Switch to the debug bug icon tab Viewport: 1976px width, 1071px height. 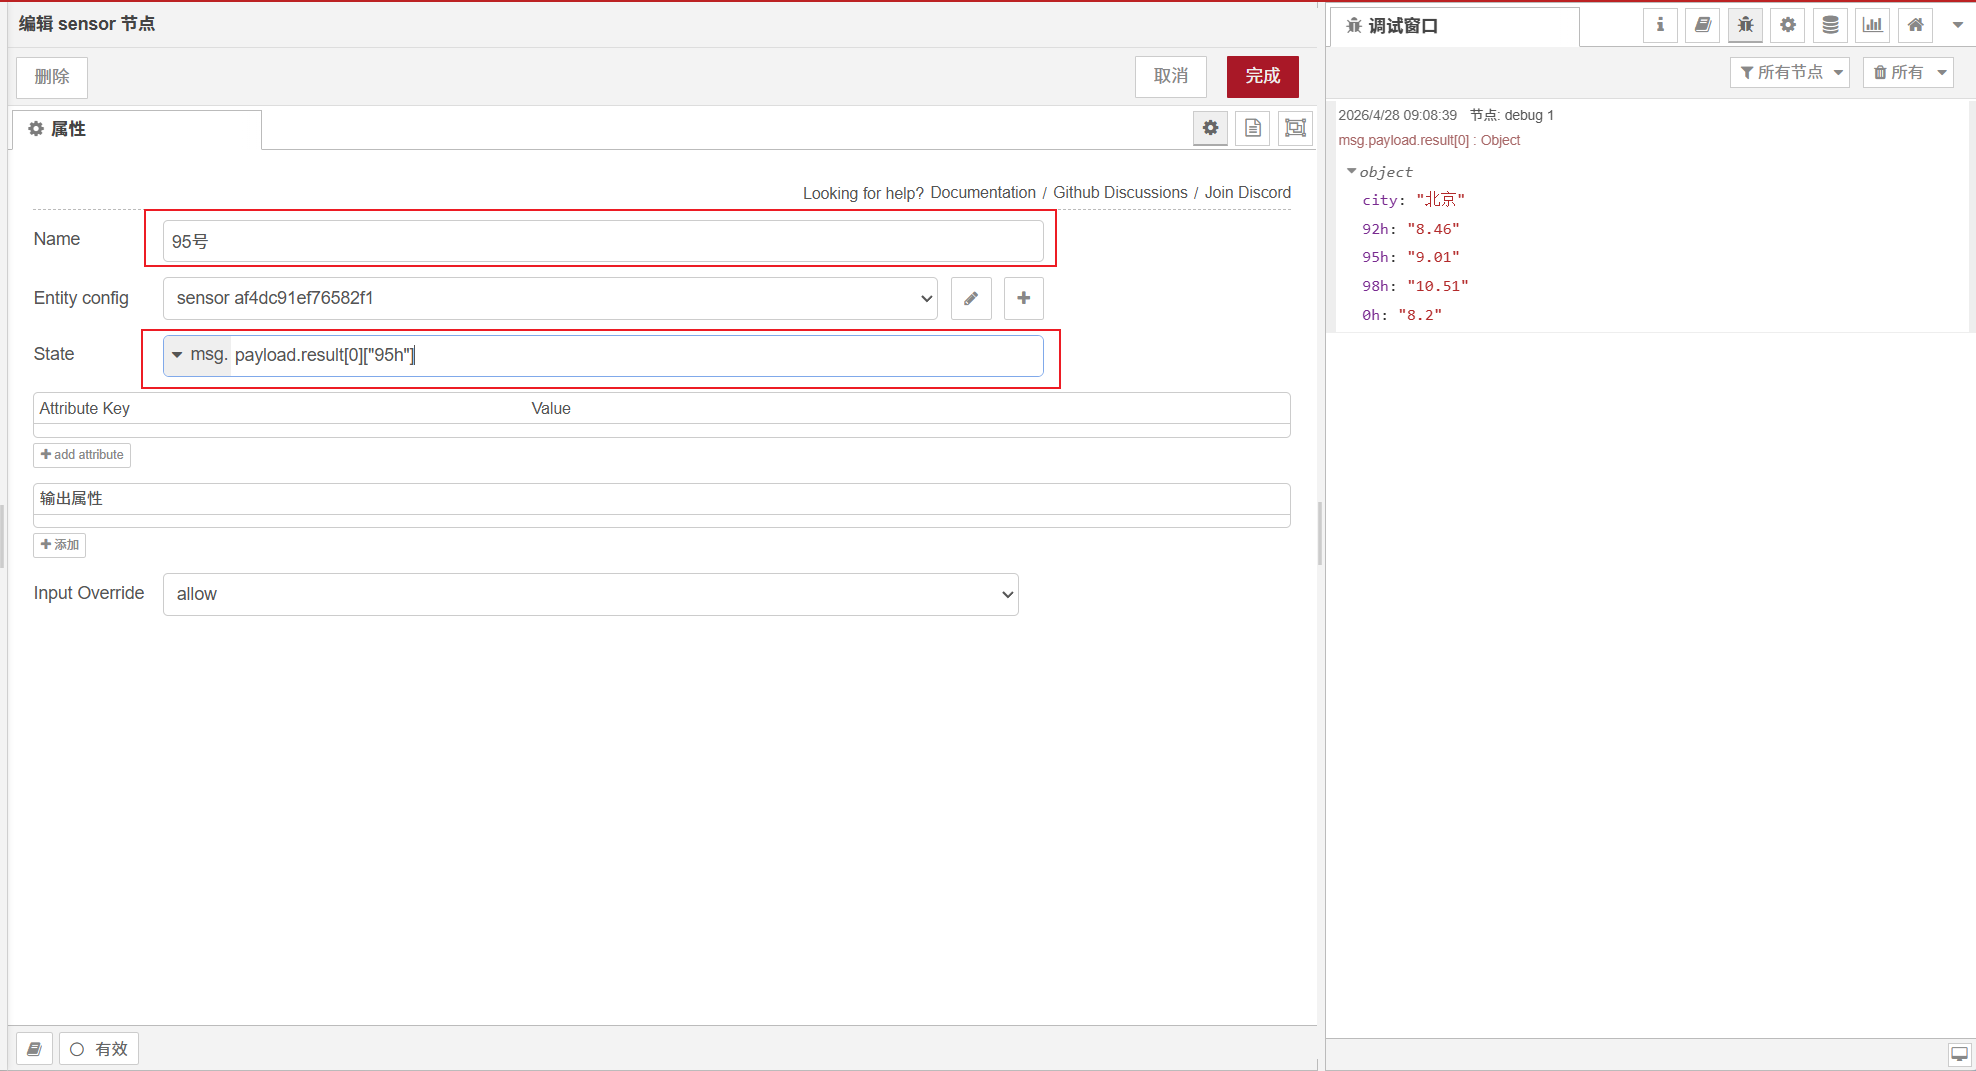[1745, 25]
